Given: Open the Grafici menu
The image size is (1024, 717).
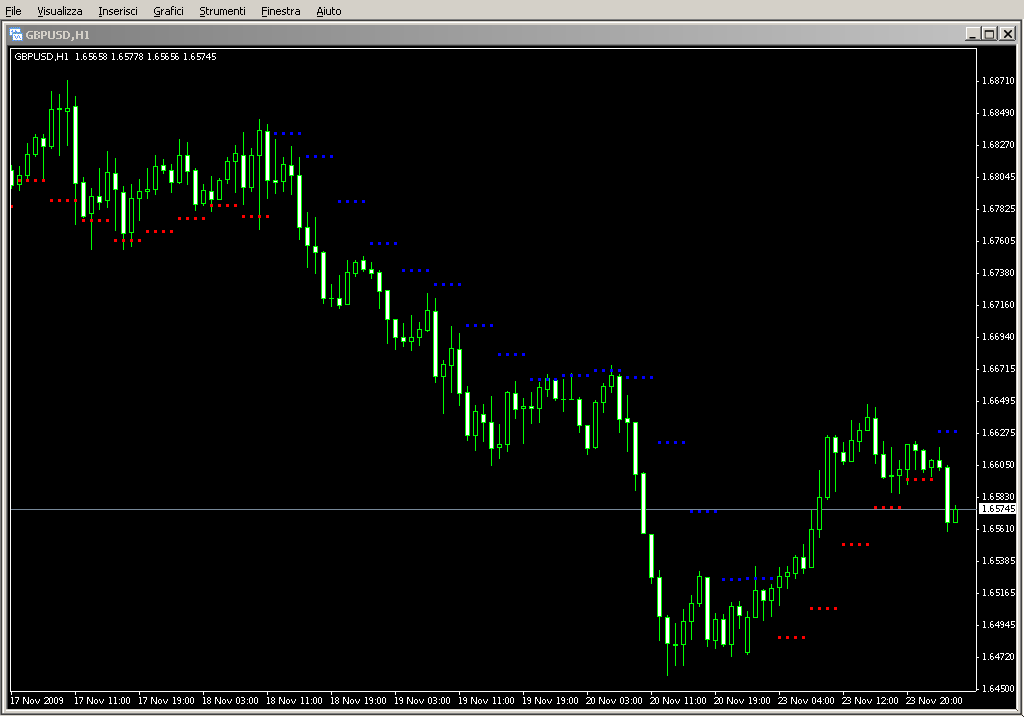Looking at the screenshot, I should [168, 11].
